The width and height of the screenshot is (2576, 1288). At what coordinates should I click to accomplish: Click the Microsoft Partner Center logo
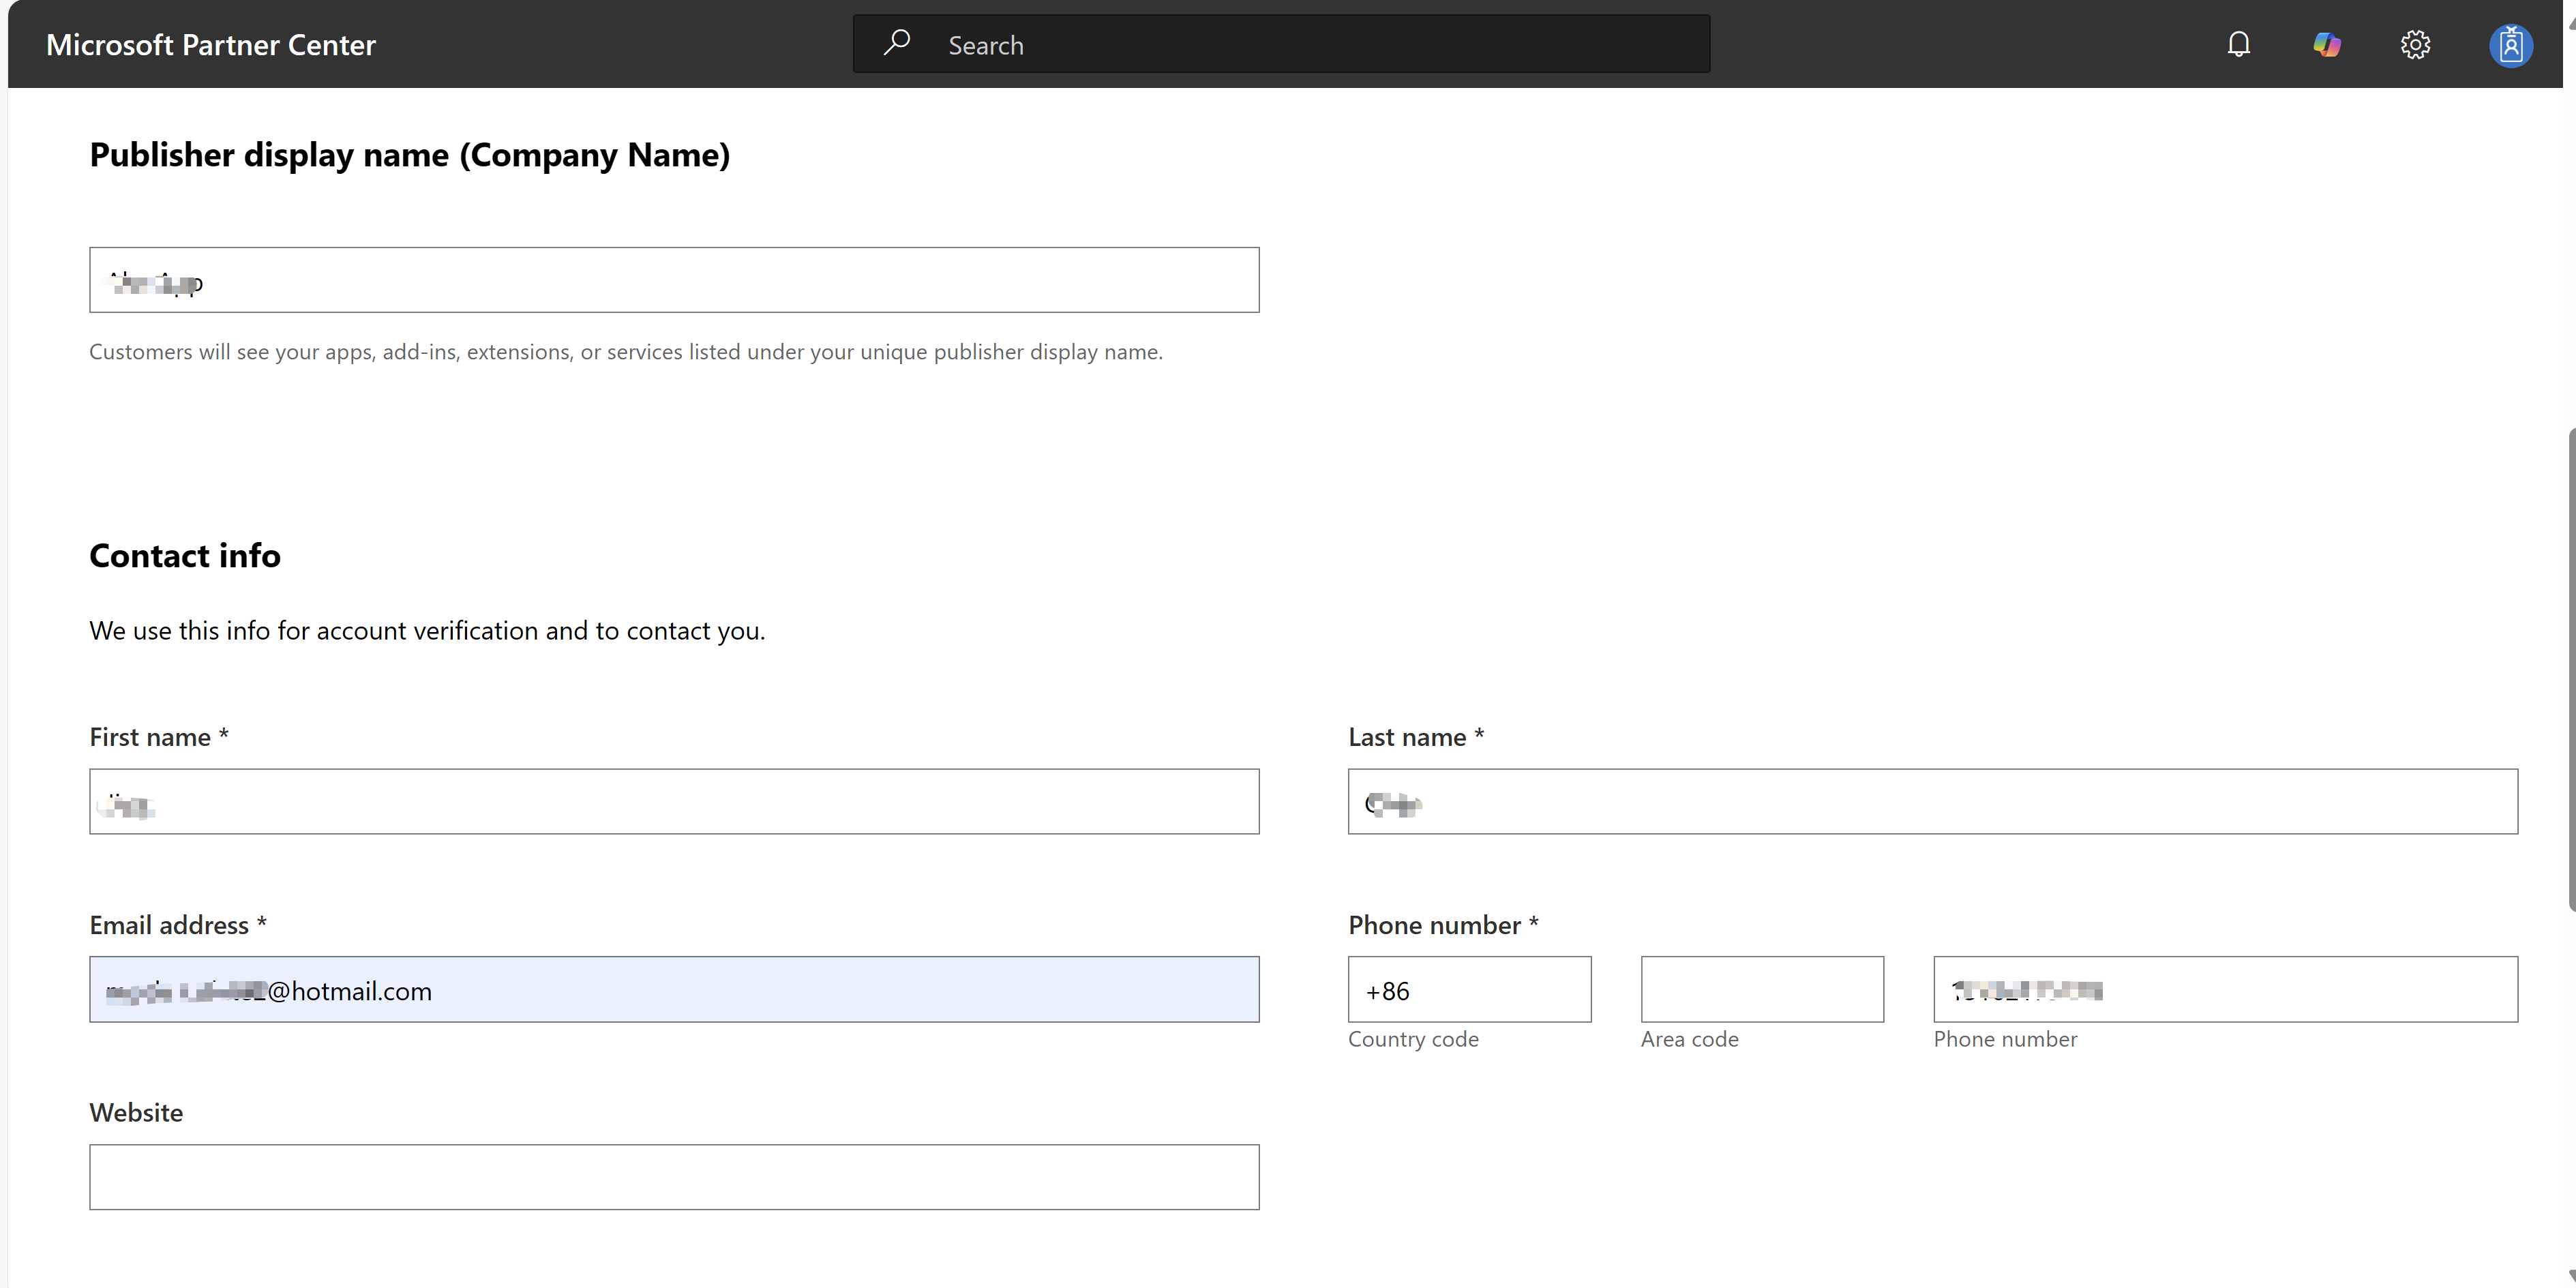(x=210, y=44)
